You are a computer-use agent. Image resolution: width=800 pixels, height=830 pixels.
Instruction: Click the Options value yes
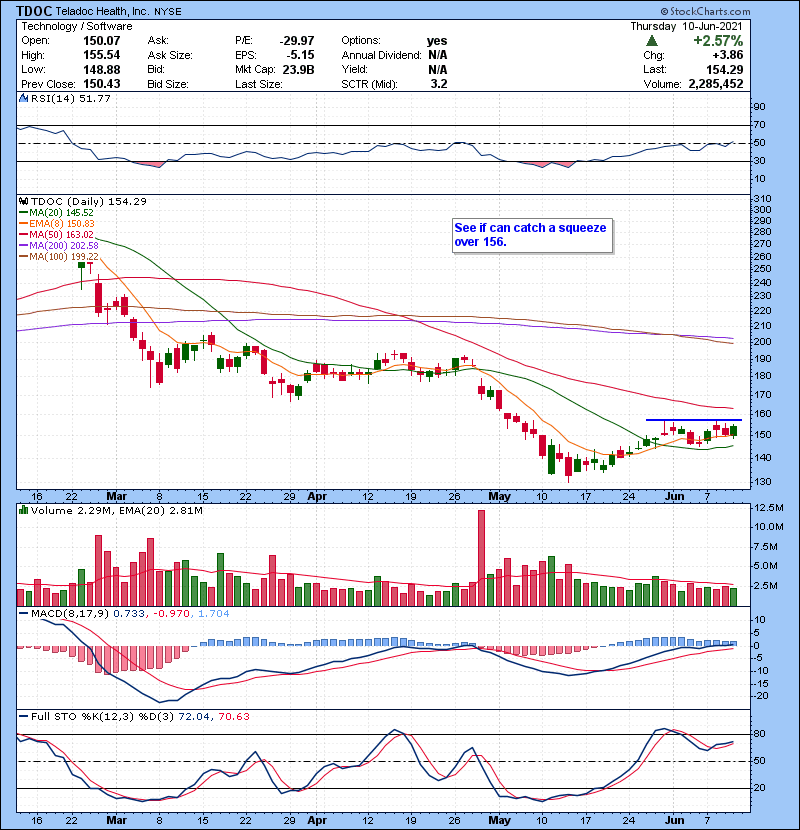437,41
